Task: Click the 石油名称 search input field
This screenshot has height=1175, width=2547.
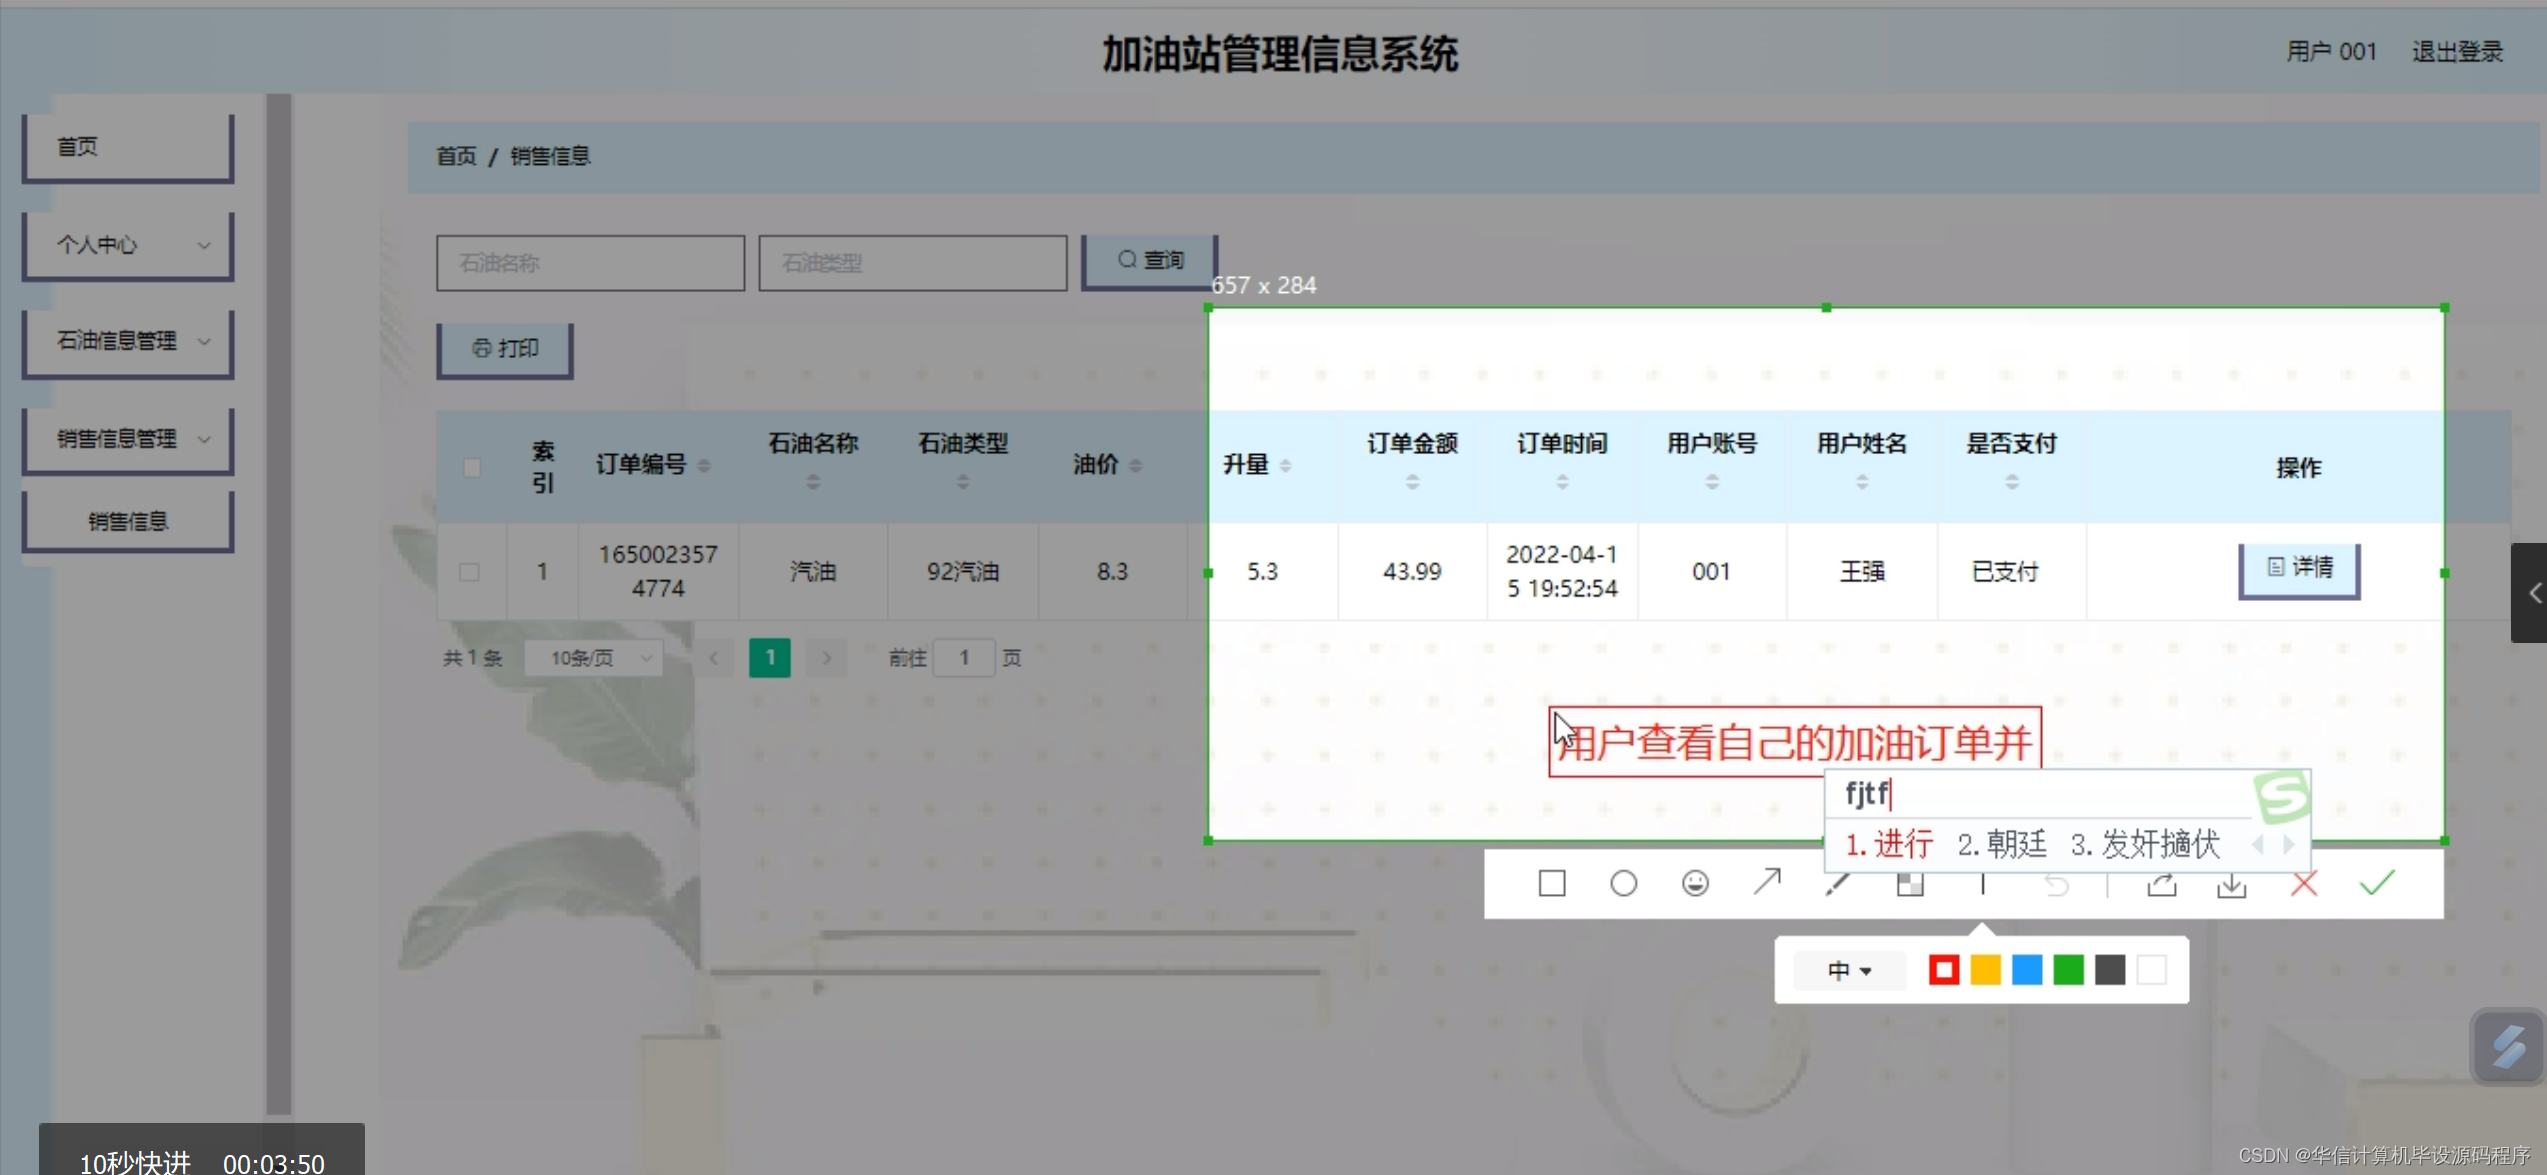Action: pyautogui.click(x=590, y=263)
